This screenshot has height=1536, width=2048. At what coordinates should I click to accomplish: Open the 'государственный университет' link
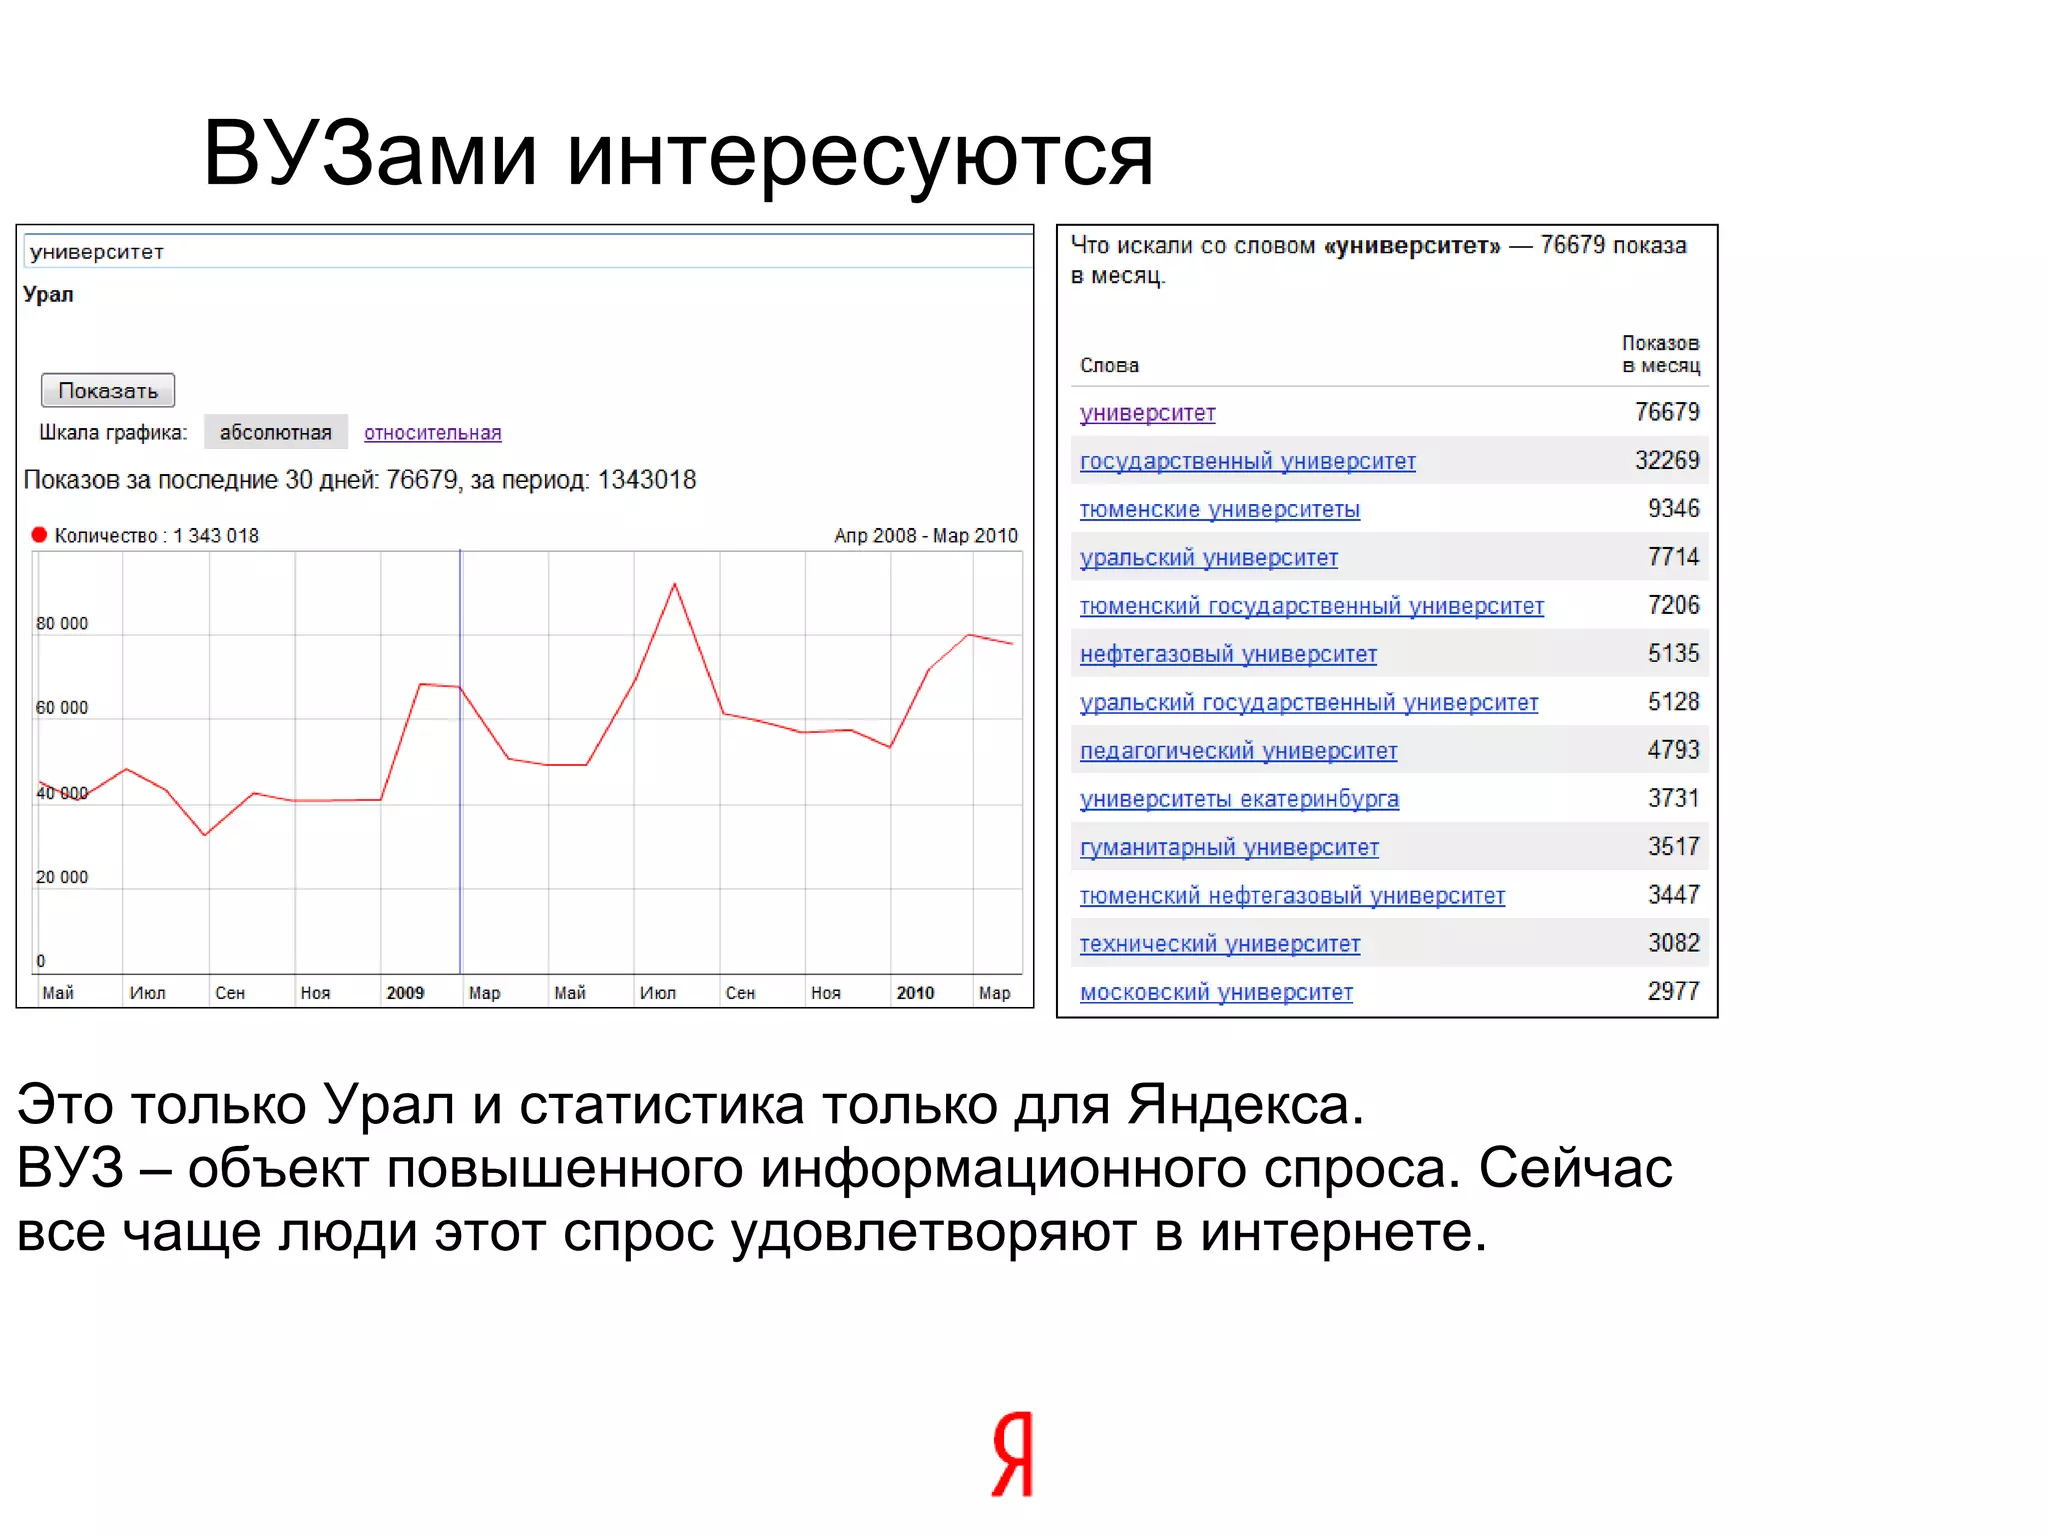click(1247, 461)
